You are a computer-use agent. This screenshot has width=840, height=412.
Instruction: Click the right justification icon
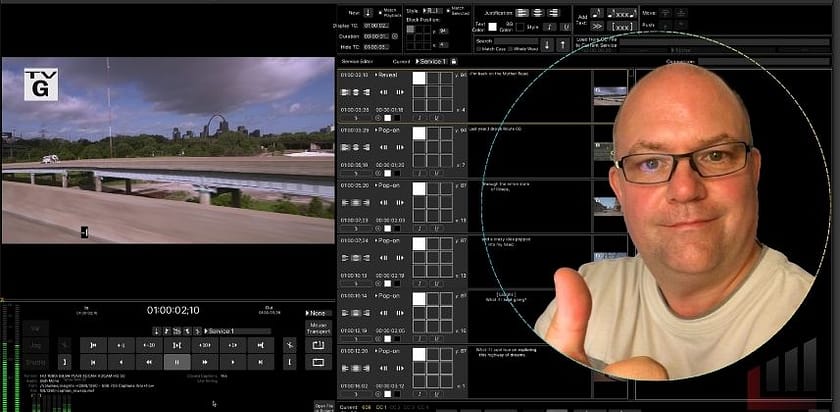pos(553,12)
